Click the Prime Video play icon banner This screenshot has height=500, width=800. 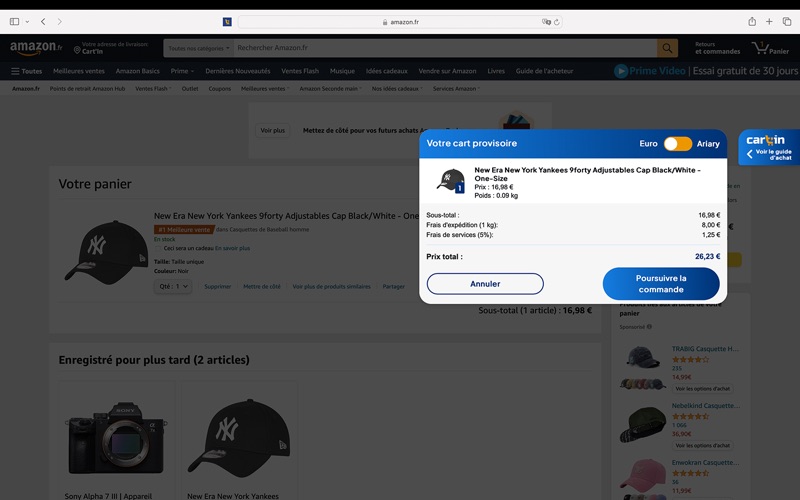point(621,71)
